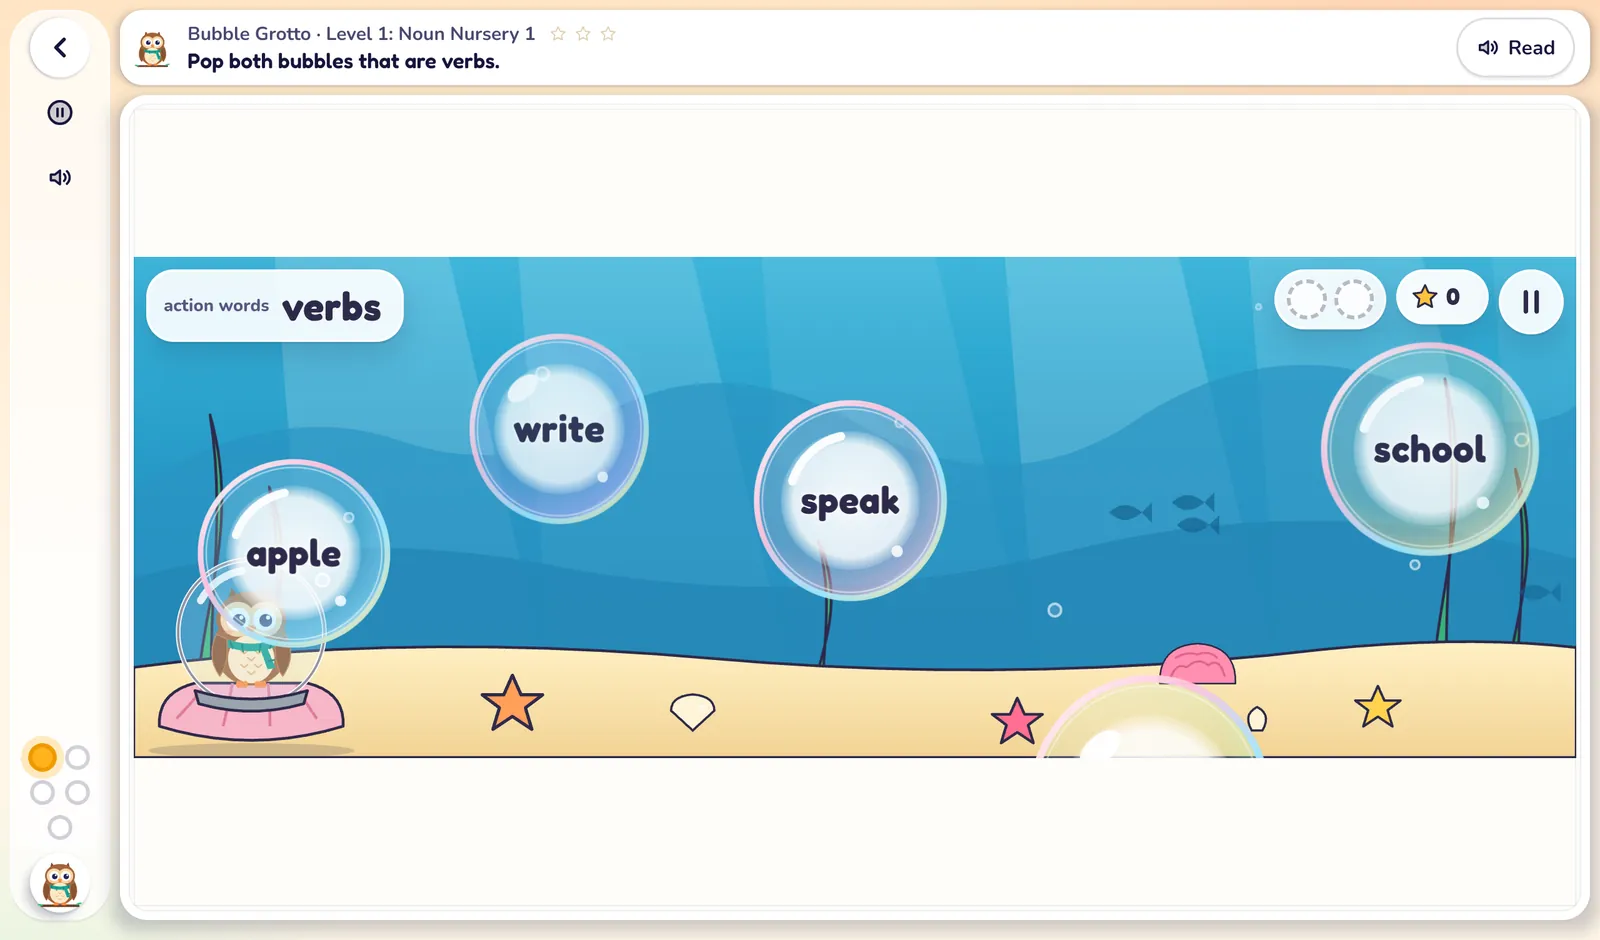1600x940 pixels.
Task: Click the owl mascot icon beside the title
Action: pyautogui.click(x=153, y=48)
